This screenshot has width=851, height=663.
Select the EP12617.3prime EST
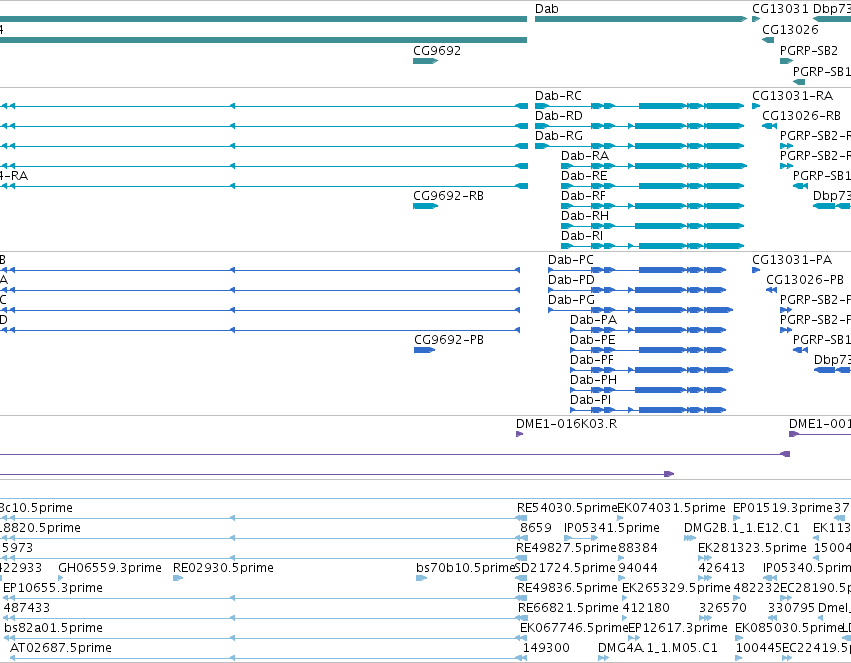pos(633,639)
